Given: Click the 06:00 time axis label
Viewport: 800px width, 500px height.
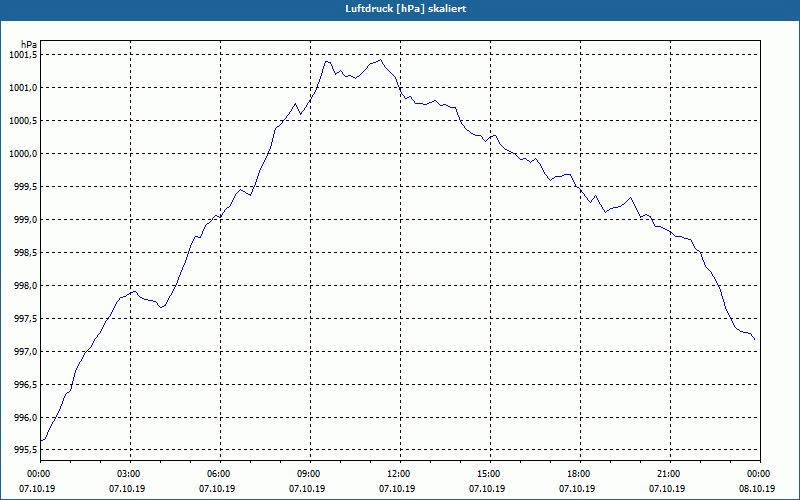Looking at the screenshot, I should (220, 474).
